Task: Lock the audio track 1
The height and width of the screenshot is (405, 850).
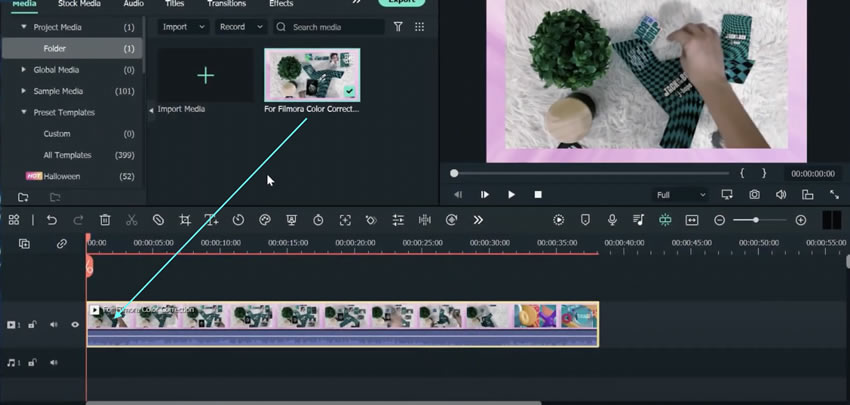Action: tap(33, 363)
